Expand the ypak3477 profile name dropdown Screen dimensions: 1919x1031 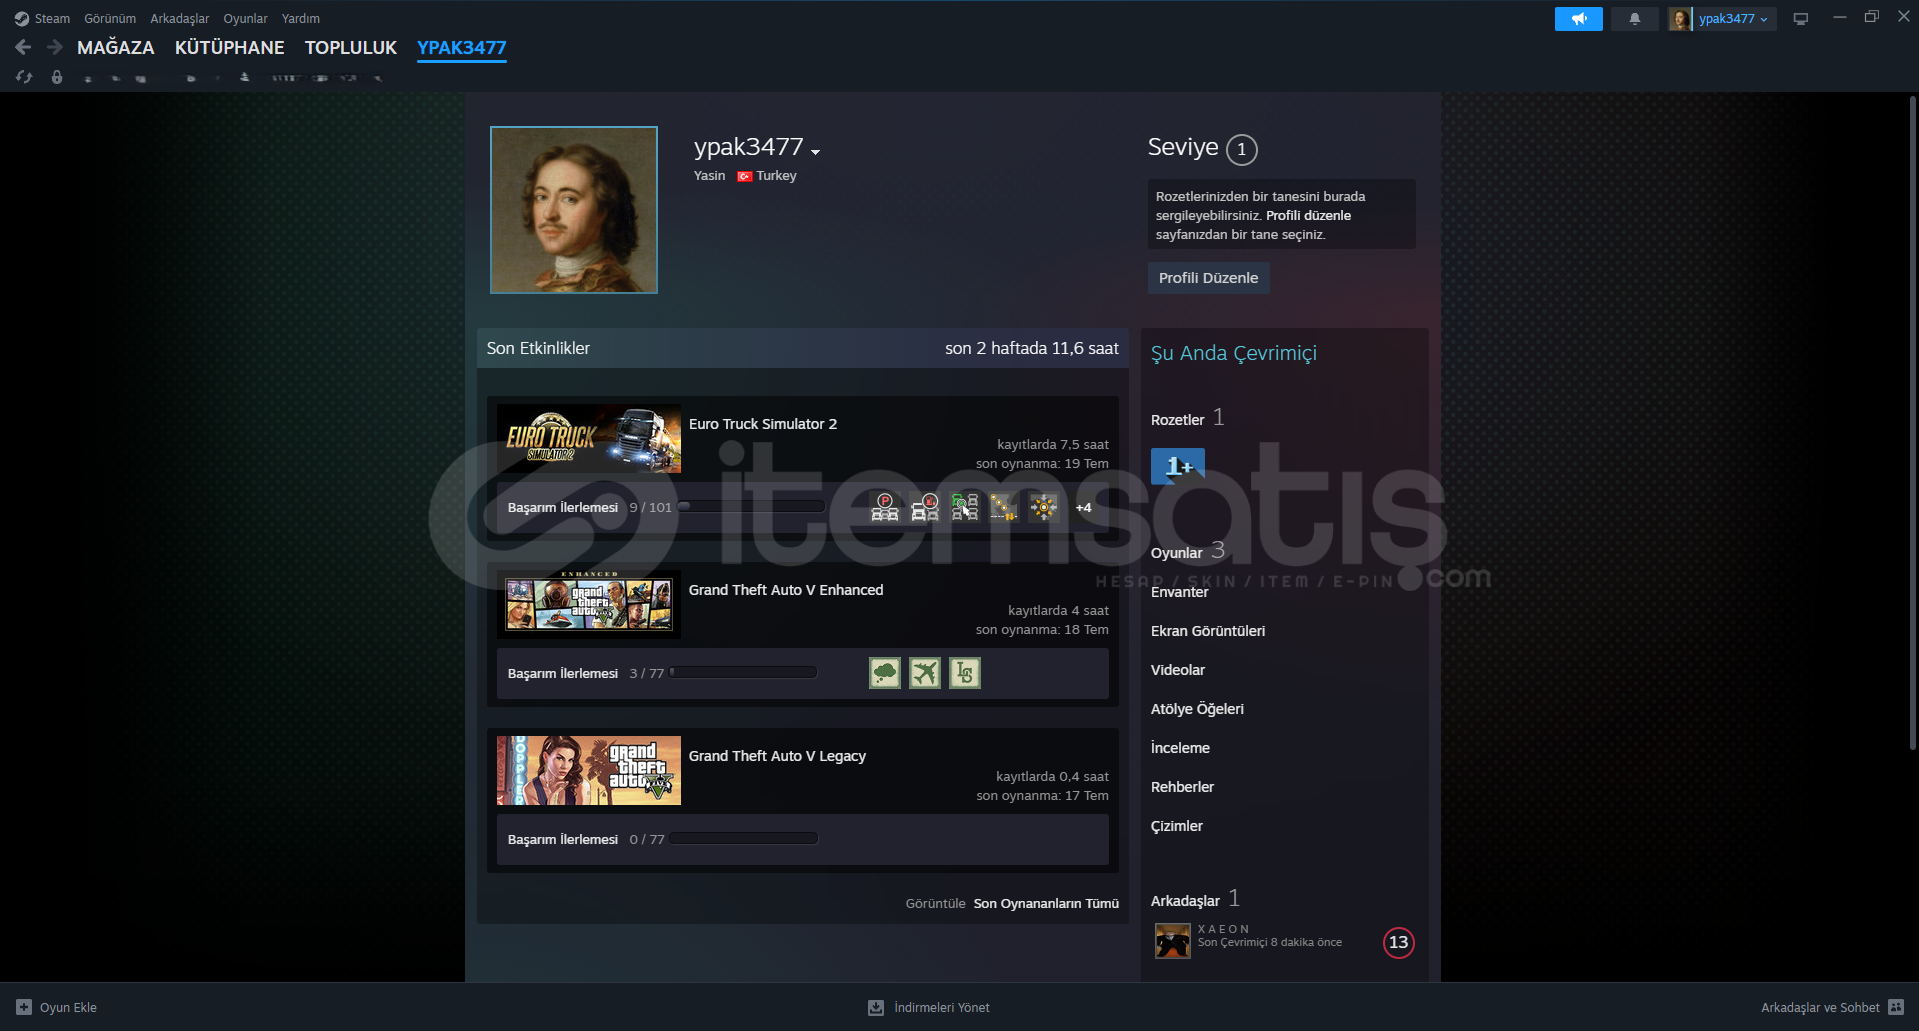[x=816, y=152]
